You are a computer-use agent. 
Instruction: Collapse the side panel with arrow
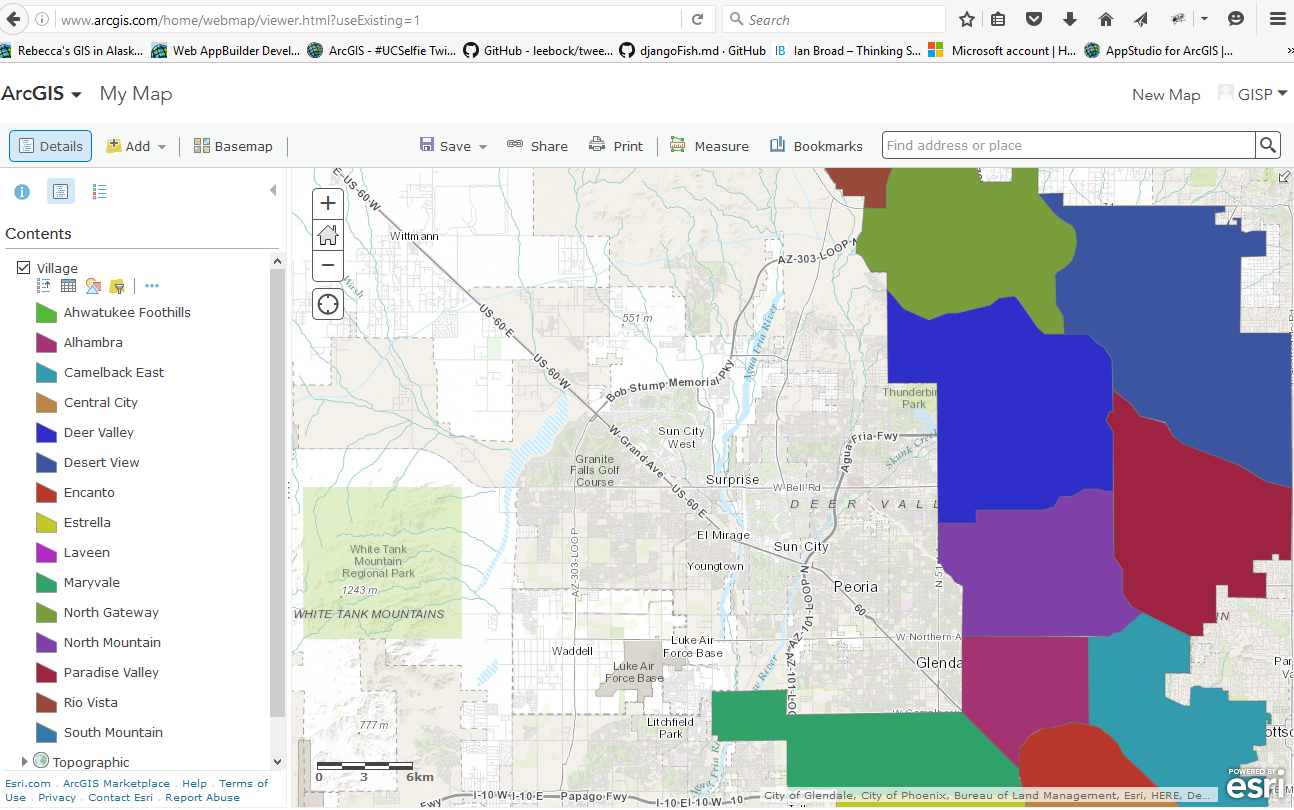[x=273, y=190]
